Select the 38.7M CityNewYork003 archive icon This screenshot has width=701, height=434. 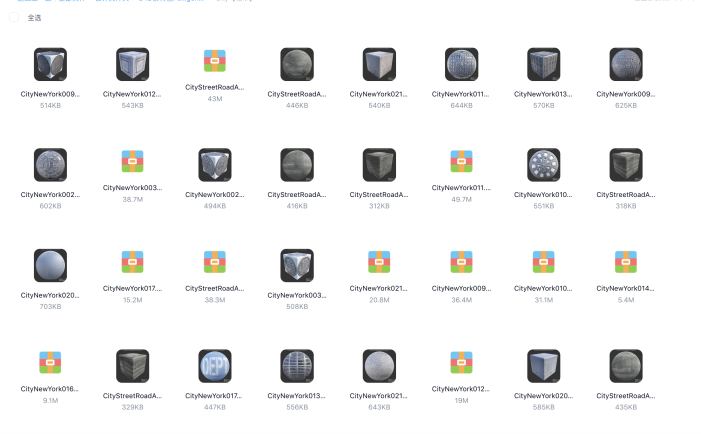(133, 161)
